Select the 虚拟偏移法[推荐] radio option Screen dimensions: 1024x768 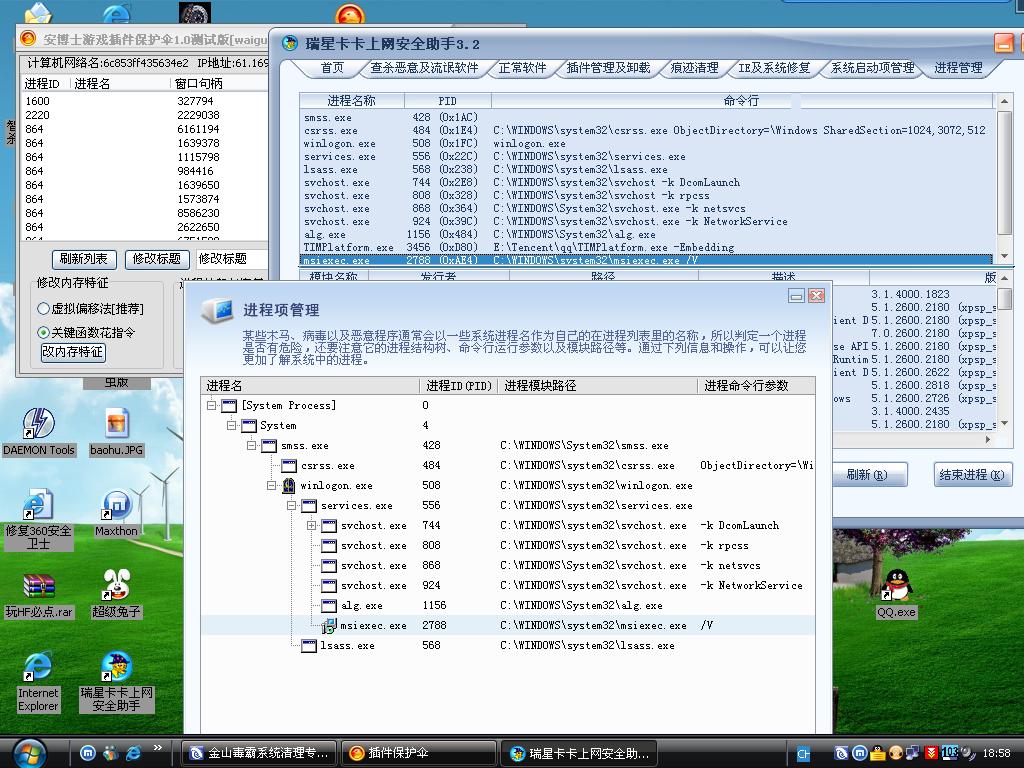click(x=44, y=309)
